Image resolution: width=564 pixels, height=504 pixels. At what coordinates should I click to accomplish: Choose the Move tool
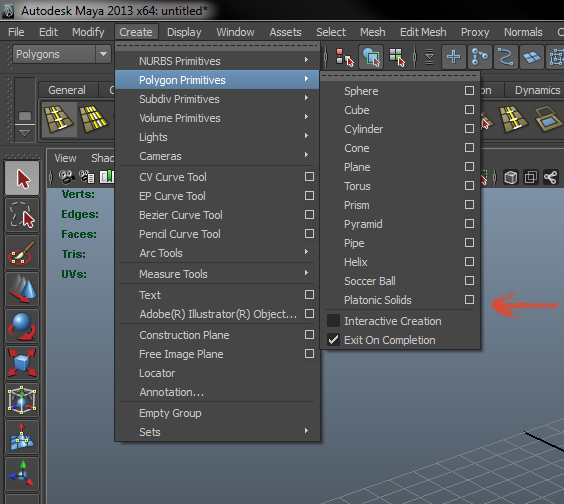point(22,289)
